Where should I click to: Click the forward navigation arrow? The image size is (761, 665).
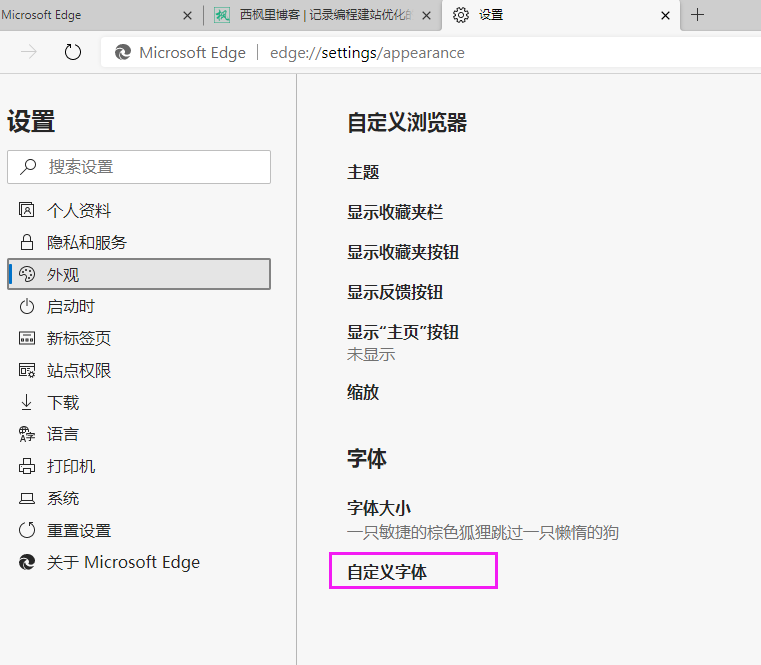tap(29, 51)
